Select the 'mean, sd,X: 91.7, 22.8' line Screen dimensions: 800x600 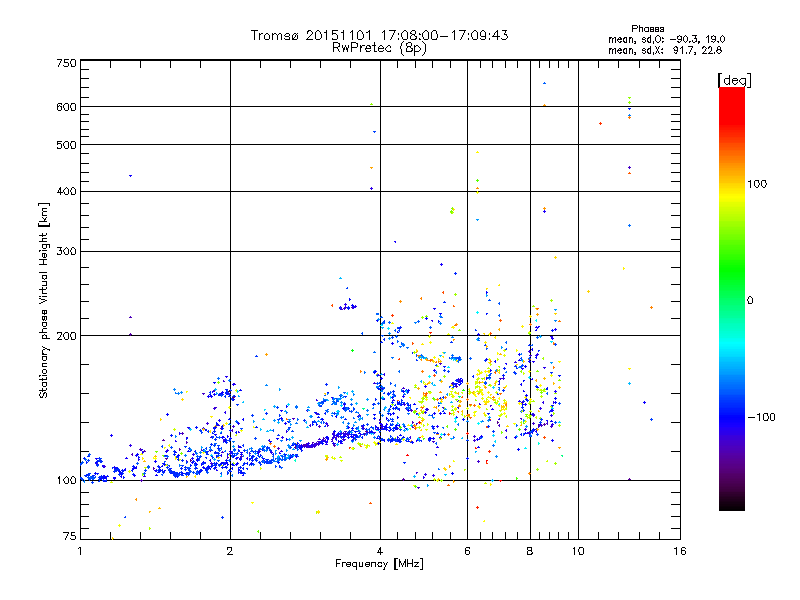click(665, 50)
